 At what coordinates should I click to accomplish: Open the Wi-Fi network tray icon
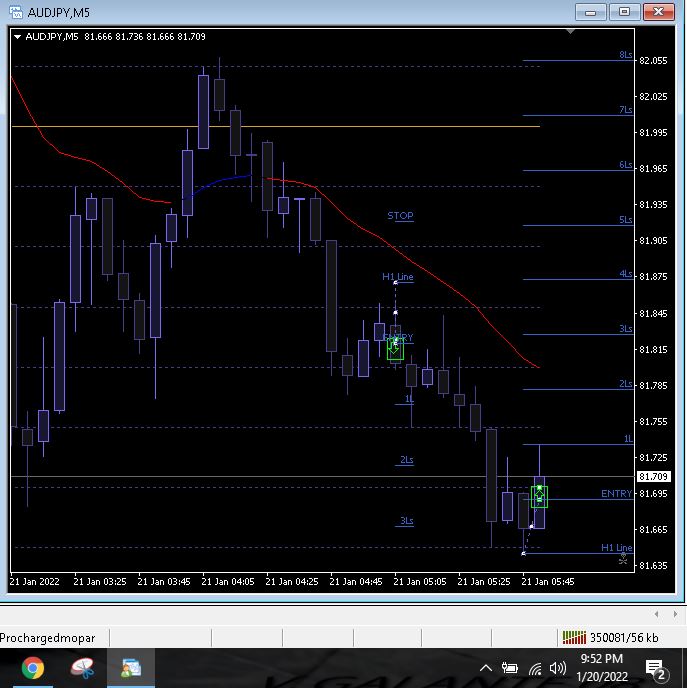(535, 669)
